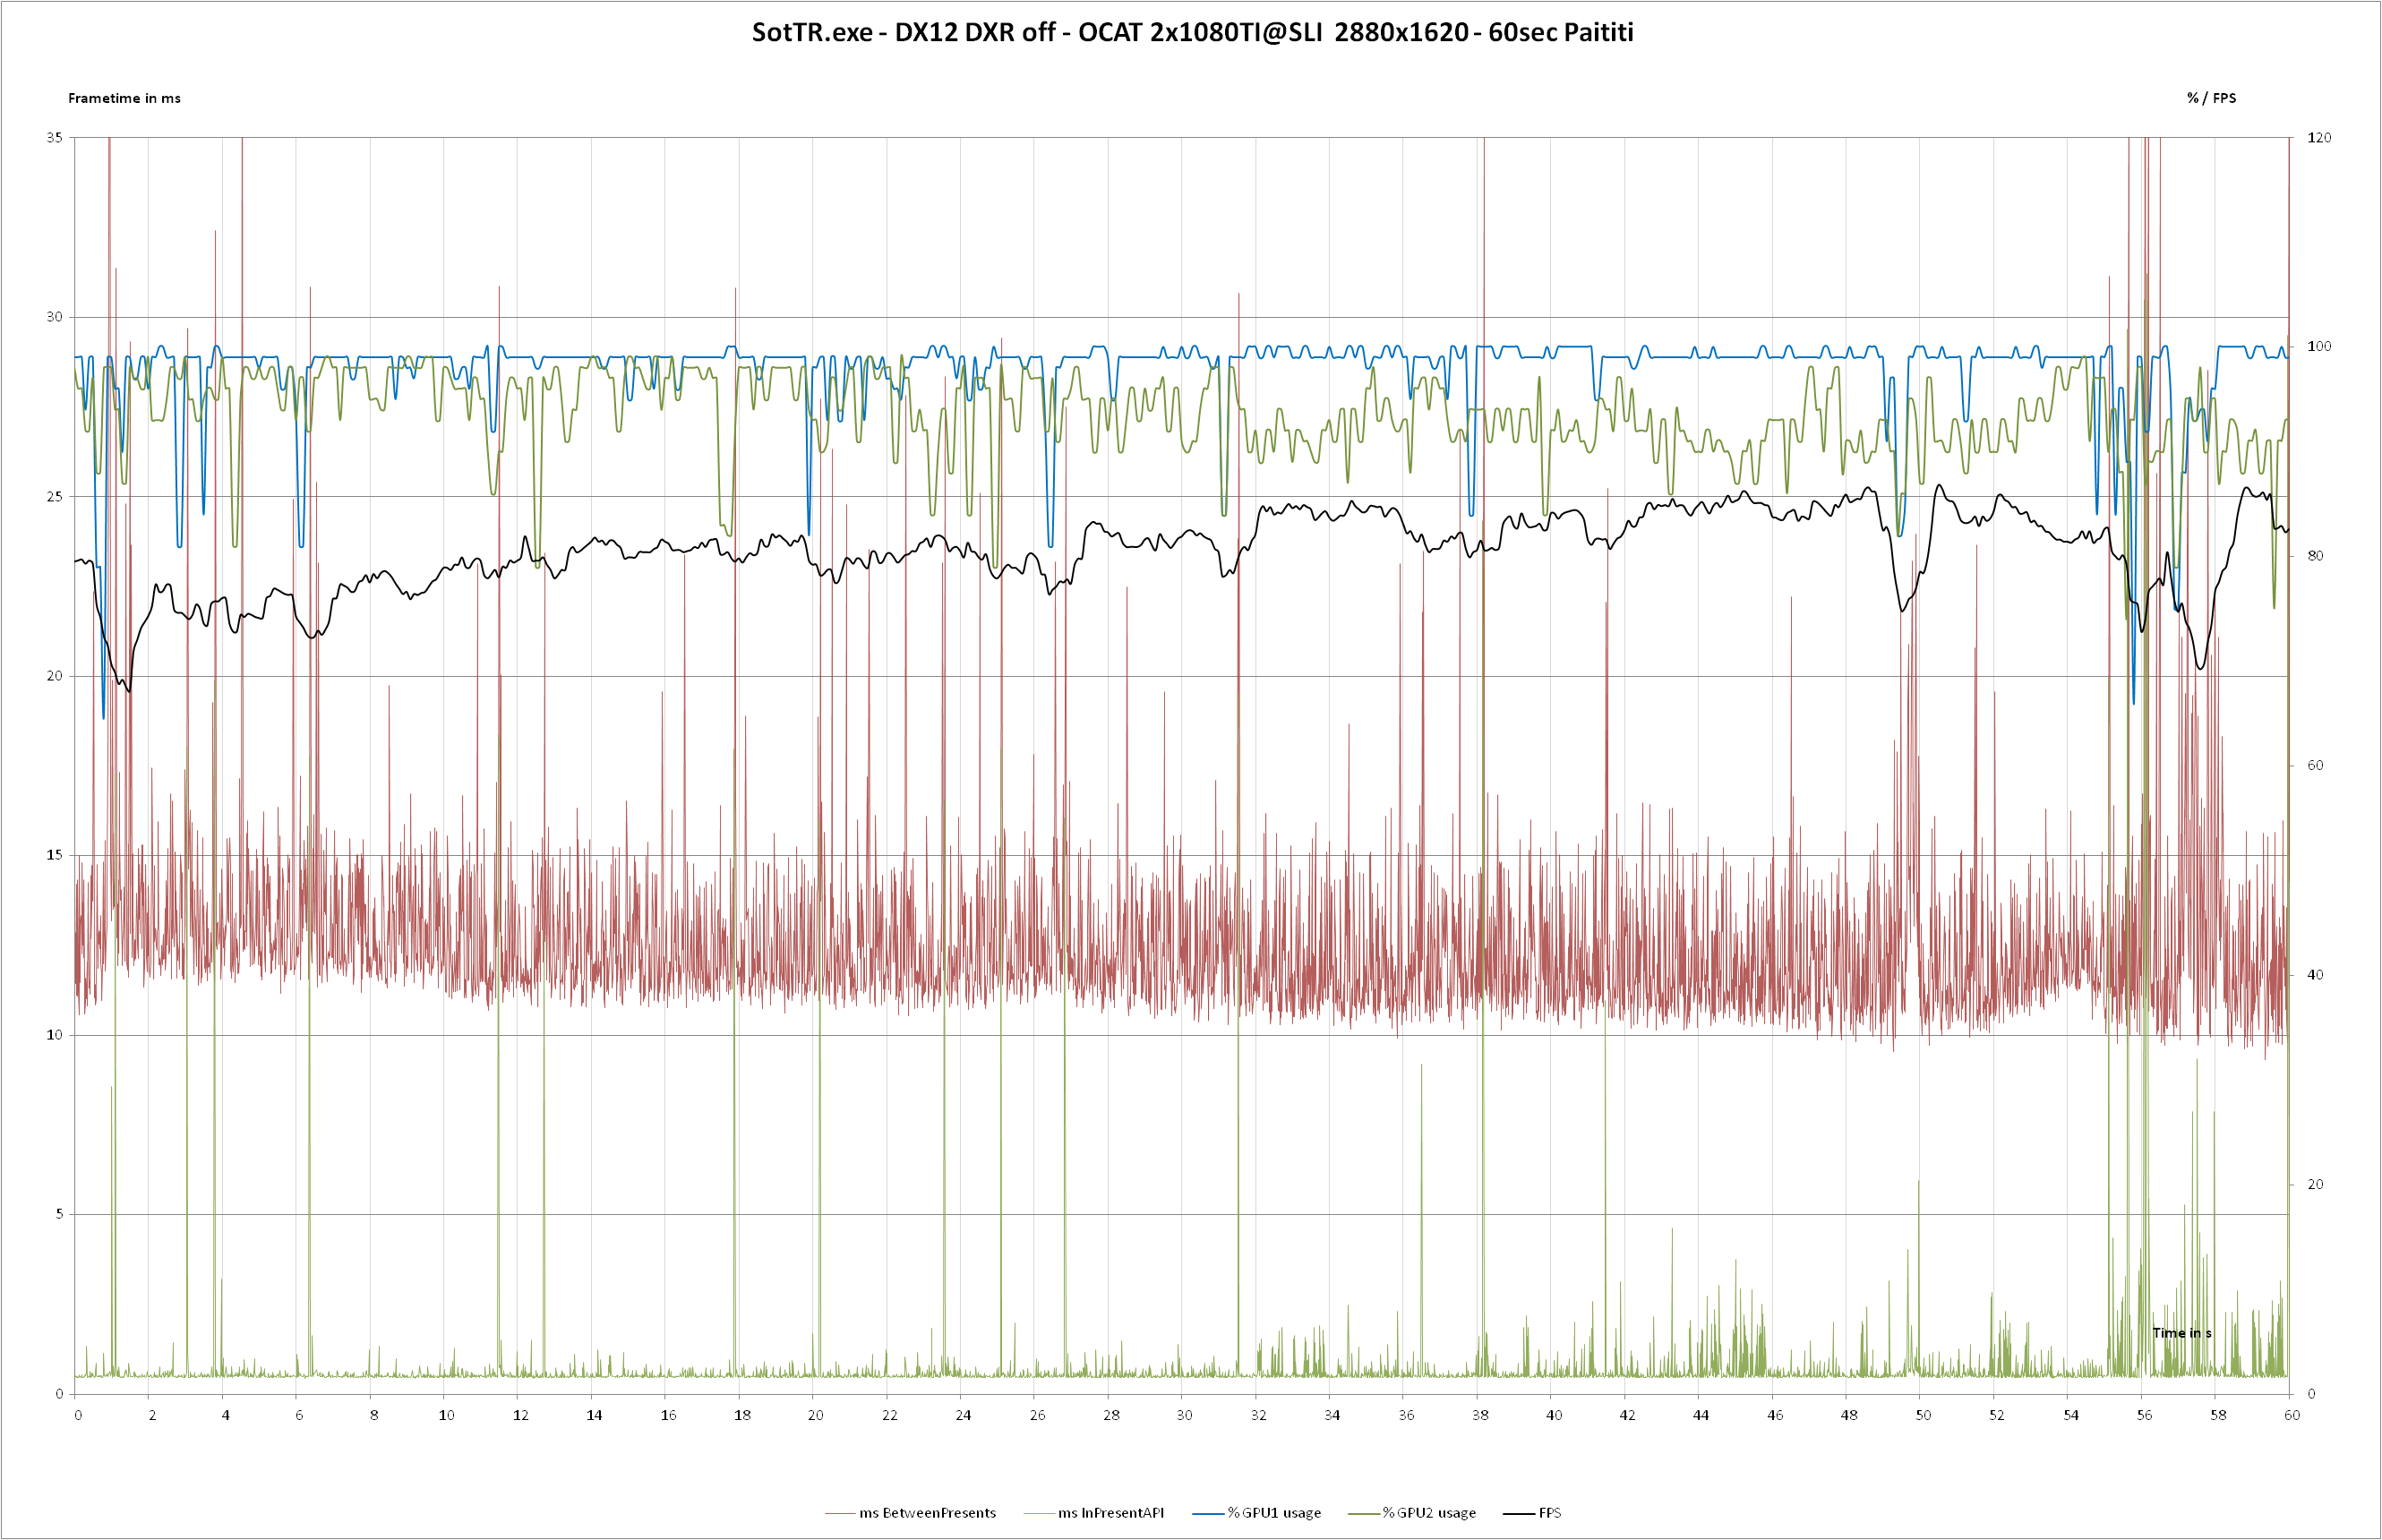2382x1540 pixels.
Task: Click the blue GPU1 usage legend line swatch
Action: 1208,1513
